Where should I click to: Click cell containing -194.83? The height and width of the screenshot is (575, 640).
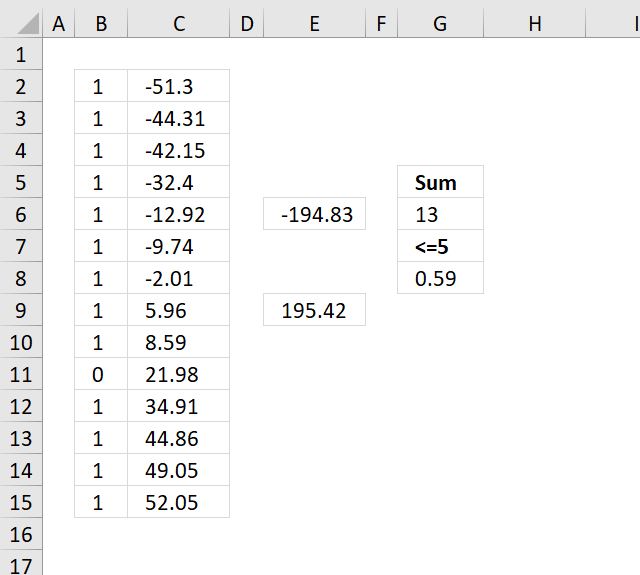pos(314,214)
